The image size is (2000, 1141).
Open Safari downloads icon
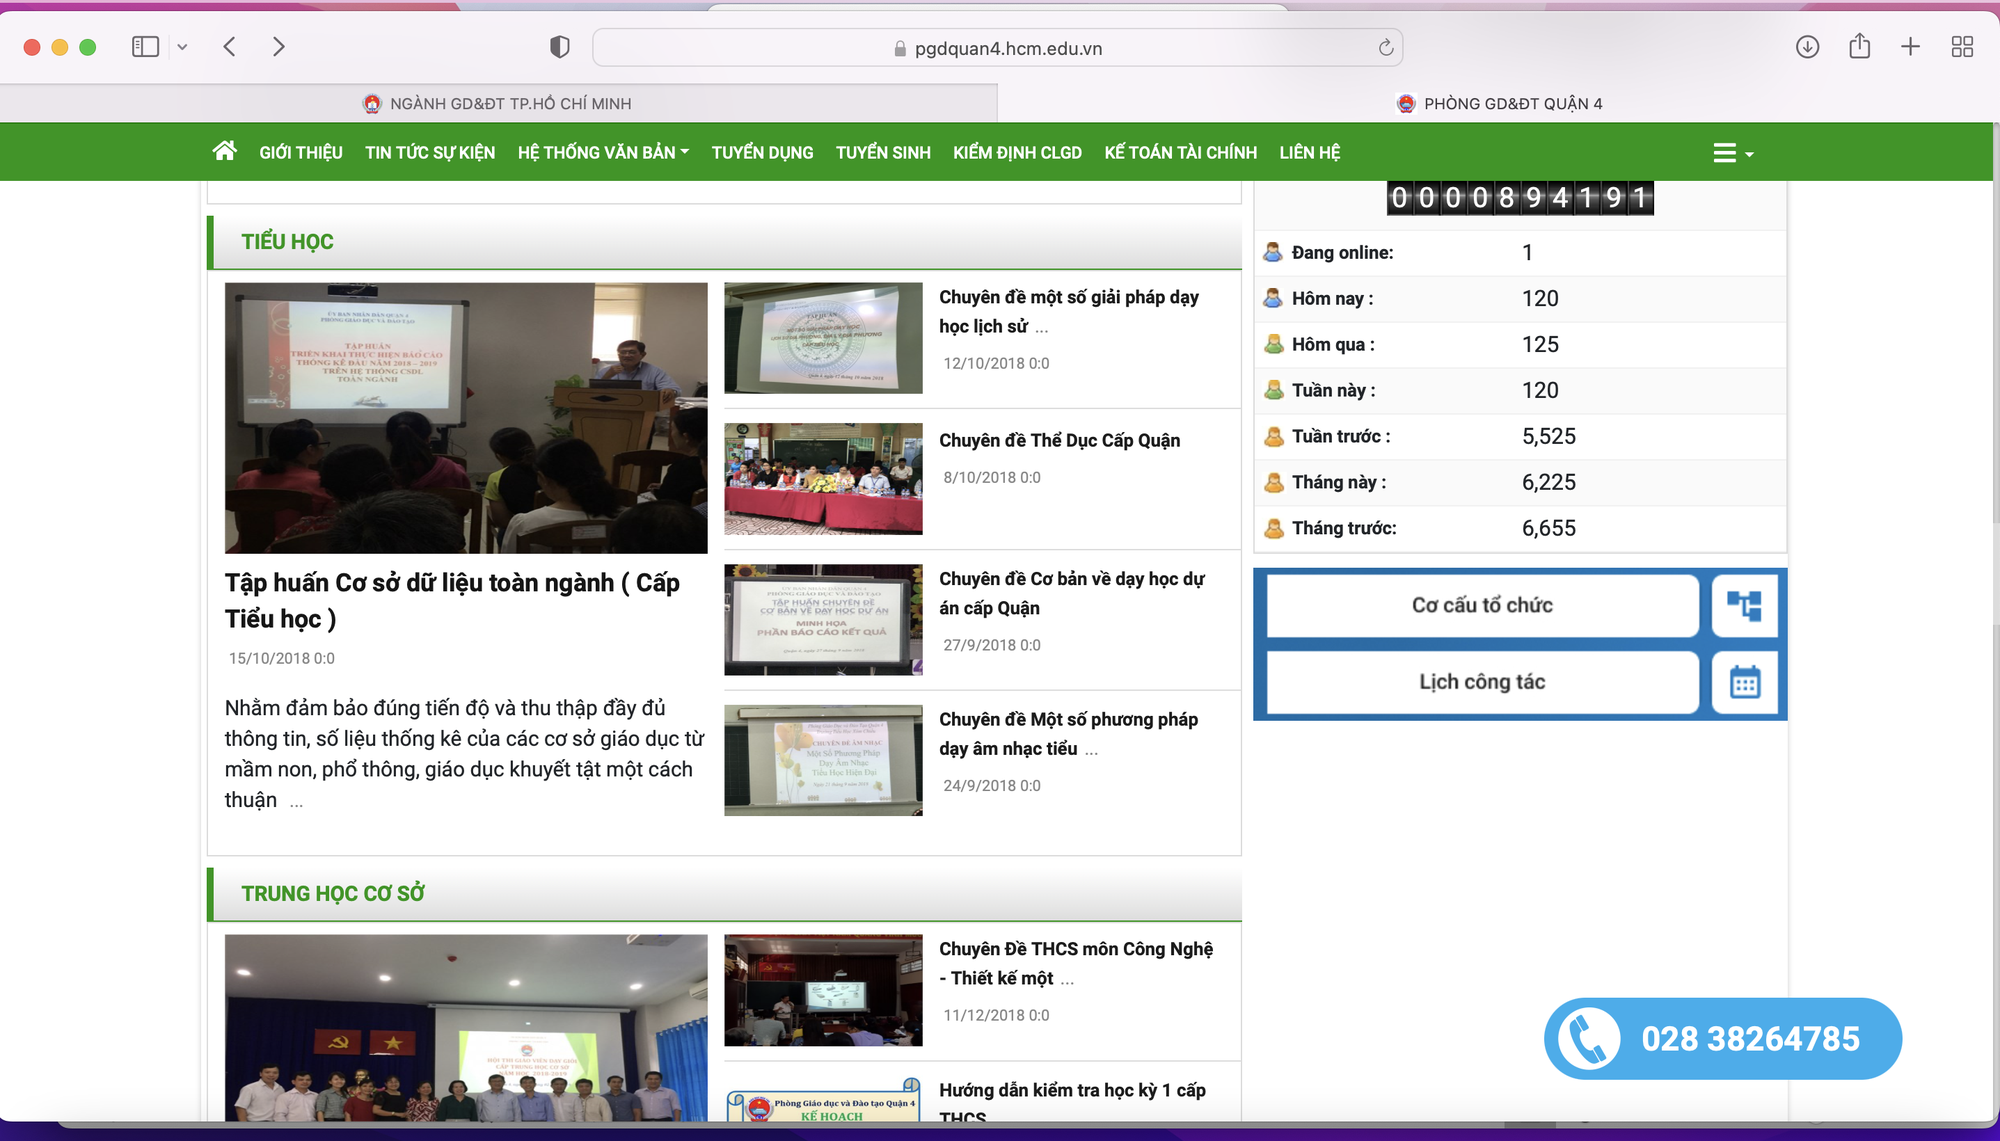pos(1807,47)
